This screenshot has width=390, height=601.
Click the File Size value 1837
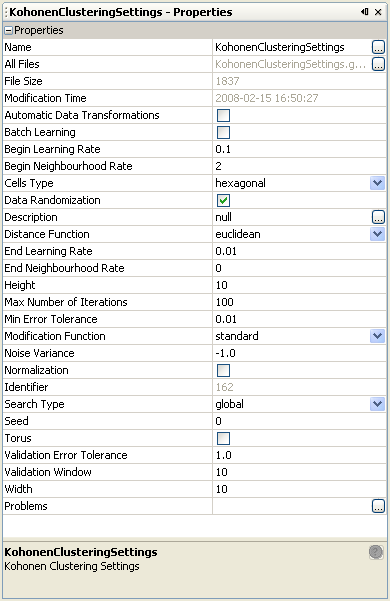pos(227,81)
